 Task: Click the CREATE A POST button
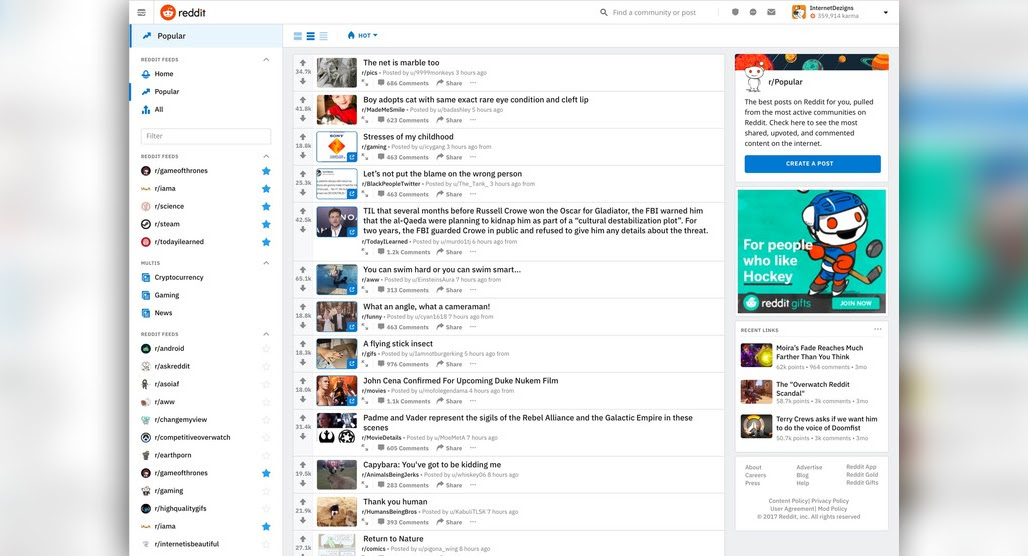(x=812, y=163)
